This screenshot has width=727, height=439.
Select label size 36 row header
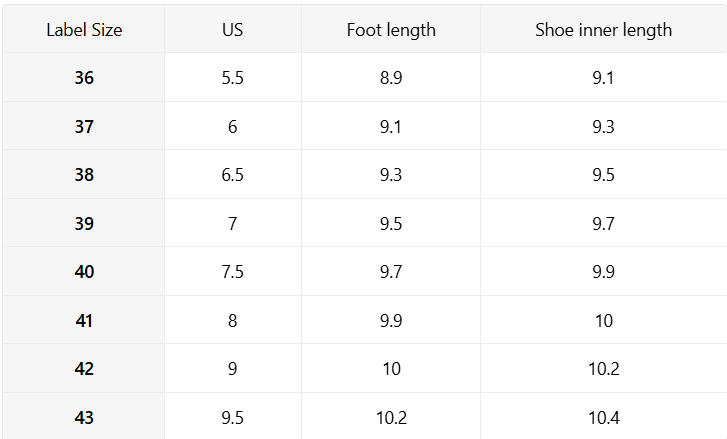point(84,78)
